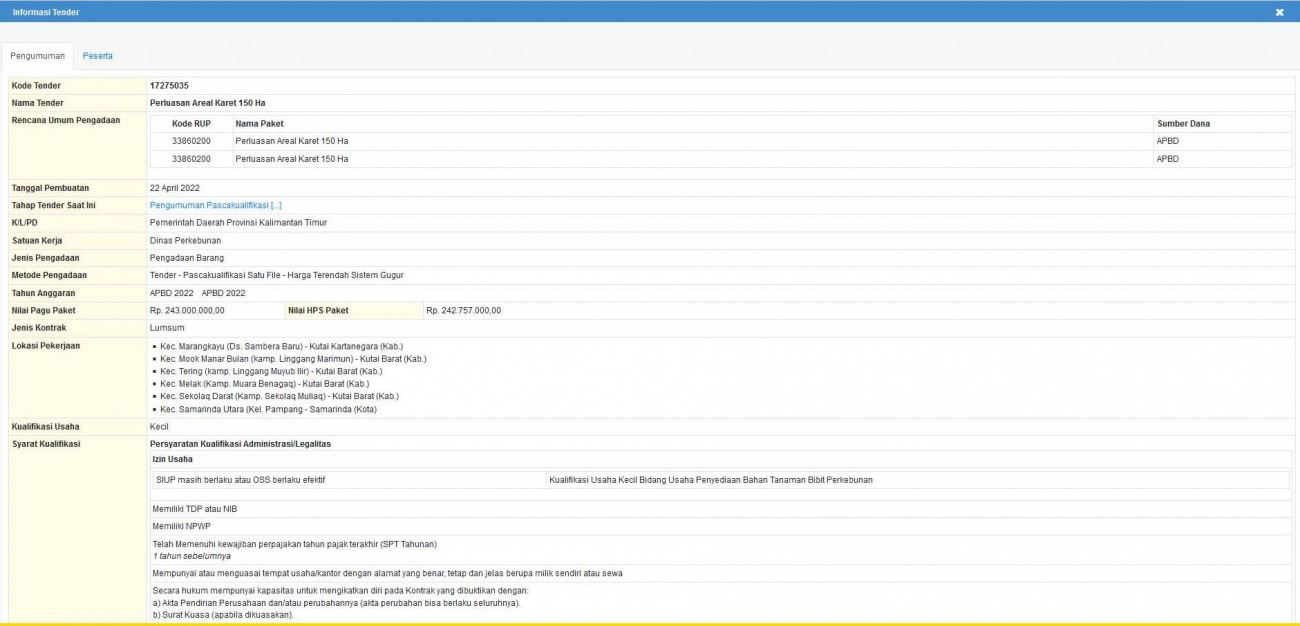Click the tender code 17275035
The height and width of the screenshot is (626, 1300).
point(169,86)
